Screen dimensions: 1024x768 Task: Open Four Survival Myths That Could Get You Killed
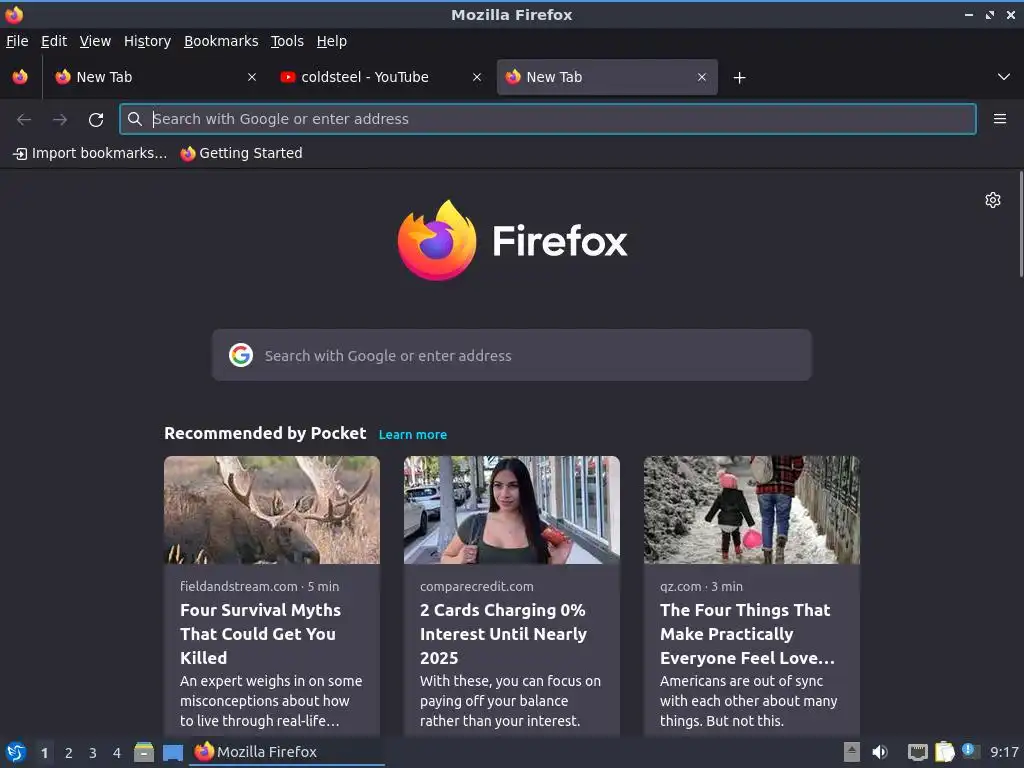[x=261, y=633]
